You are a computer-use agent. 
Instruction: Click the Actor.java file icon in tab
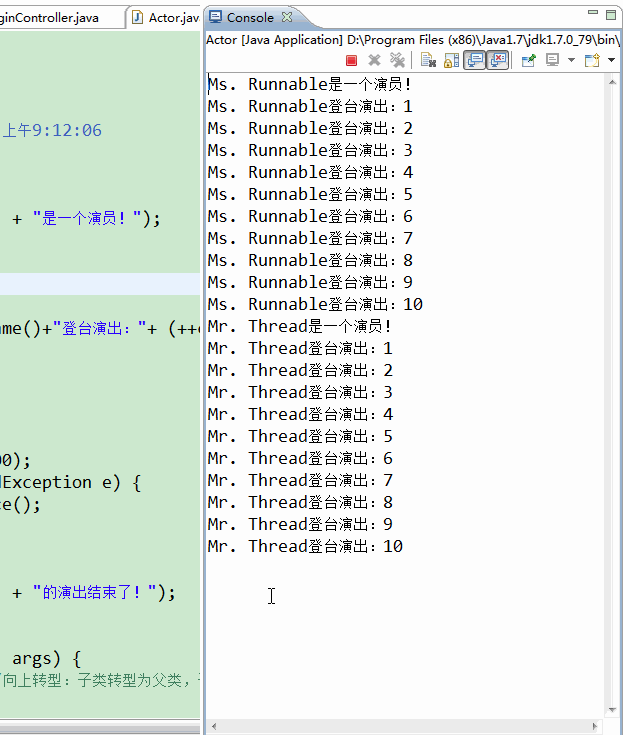coord(137,17)
